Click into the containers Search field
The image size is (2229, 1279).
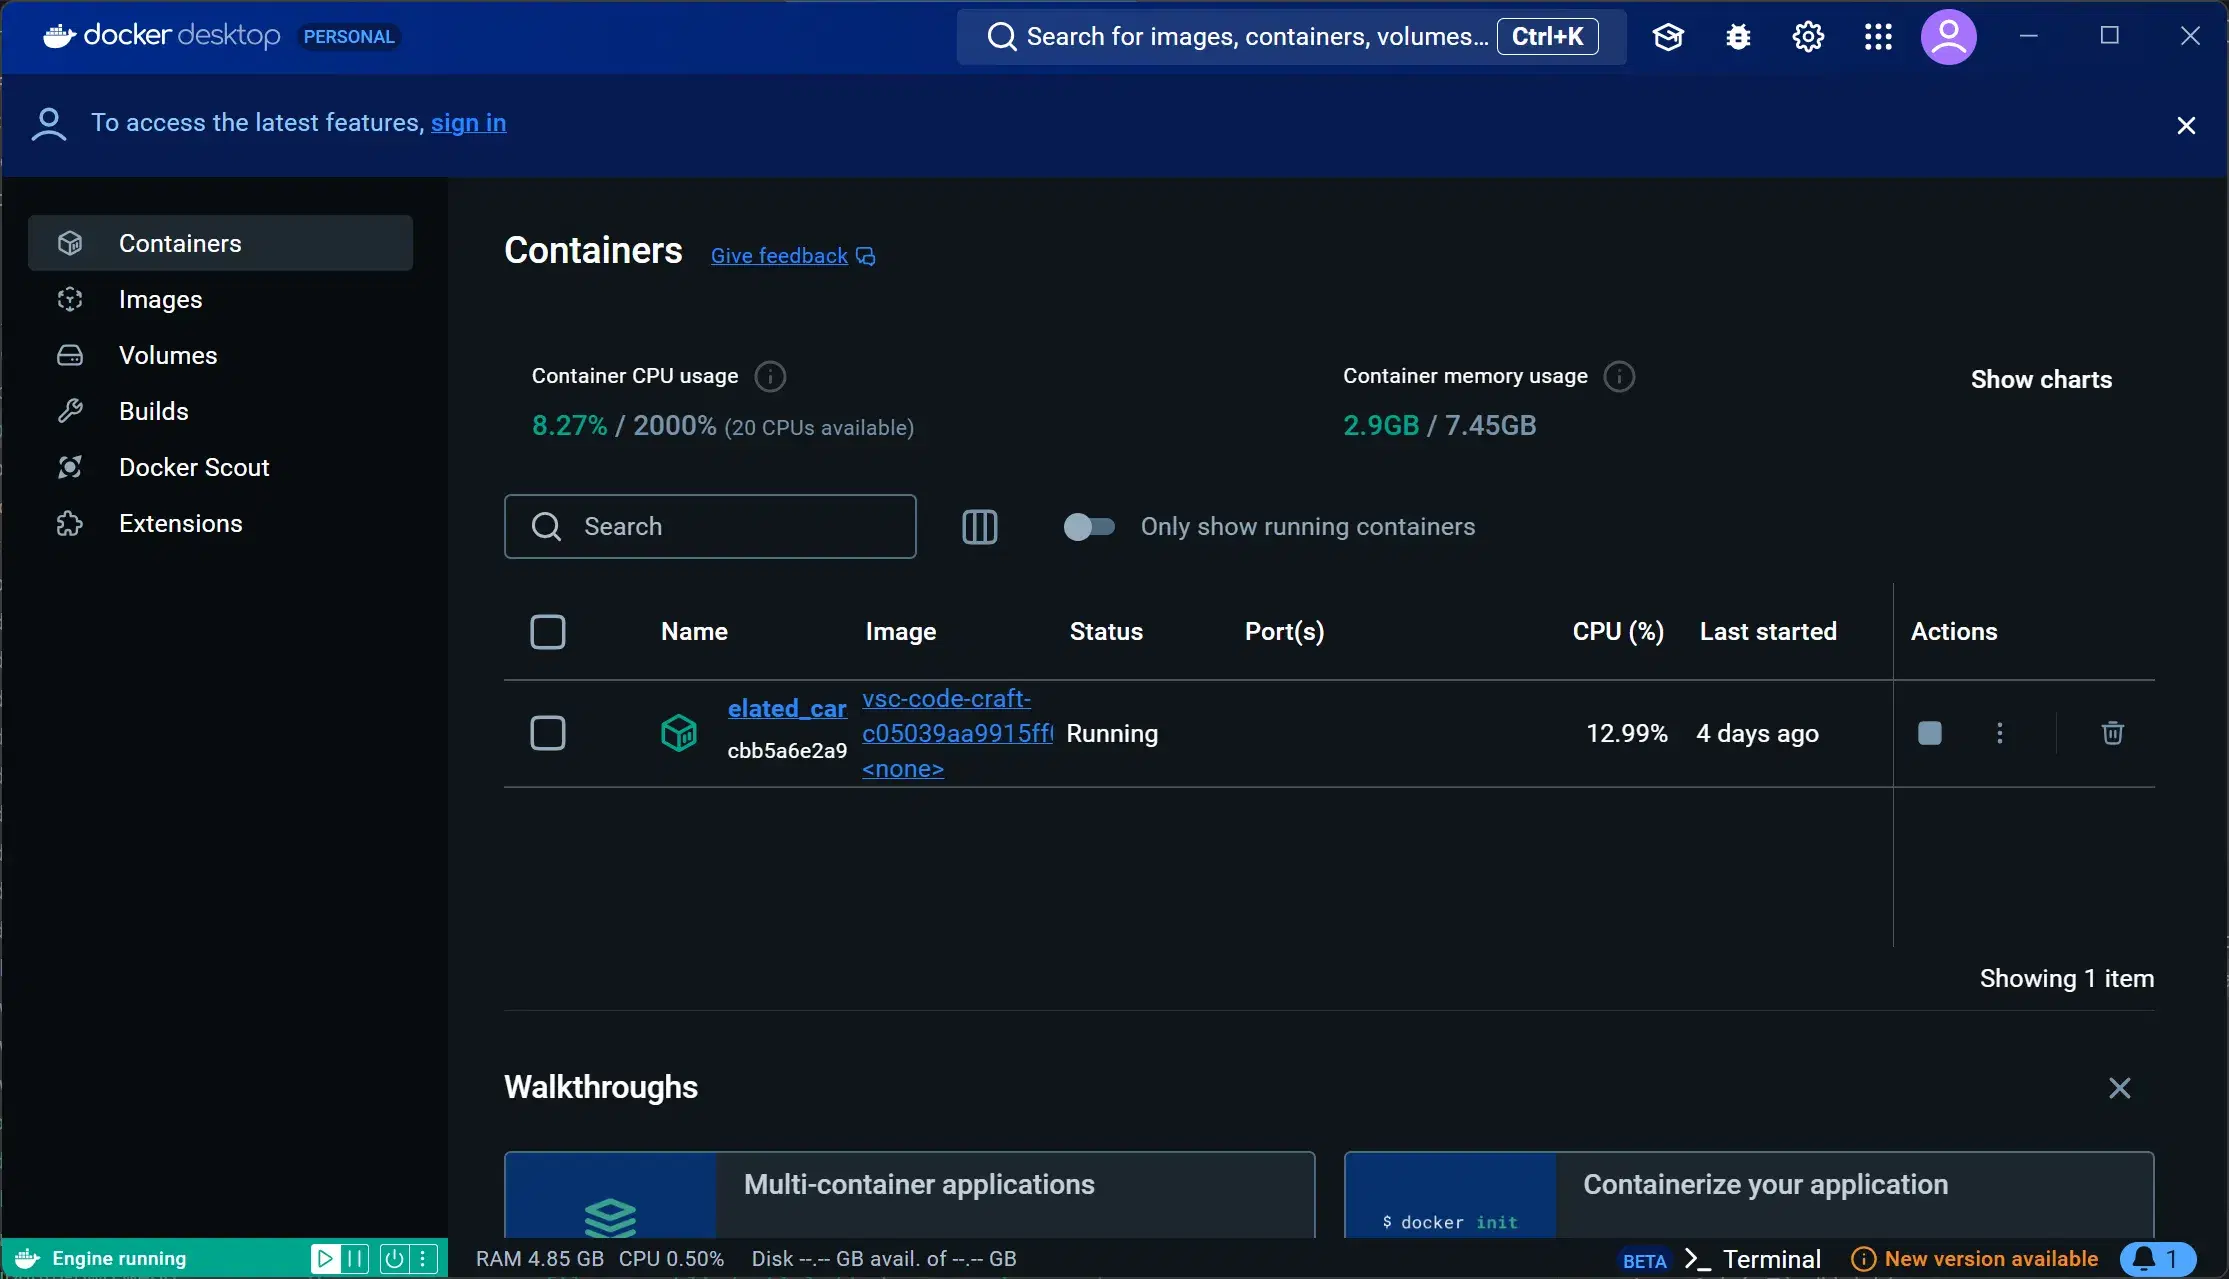[710, 526]
